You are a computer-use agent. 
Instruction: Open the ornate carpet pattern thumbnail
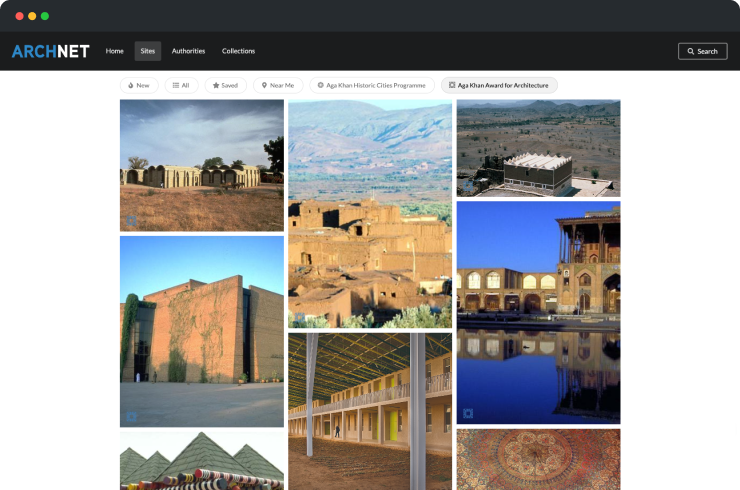pos(538,459)
